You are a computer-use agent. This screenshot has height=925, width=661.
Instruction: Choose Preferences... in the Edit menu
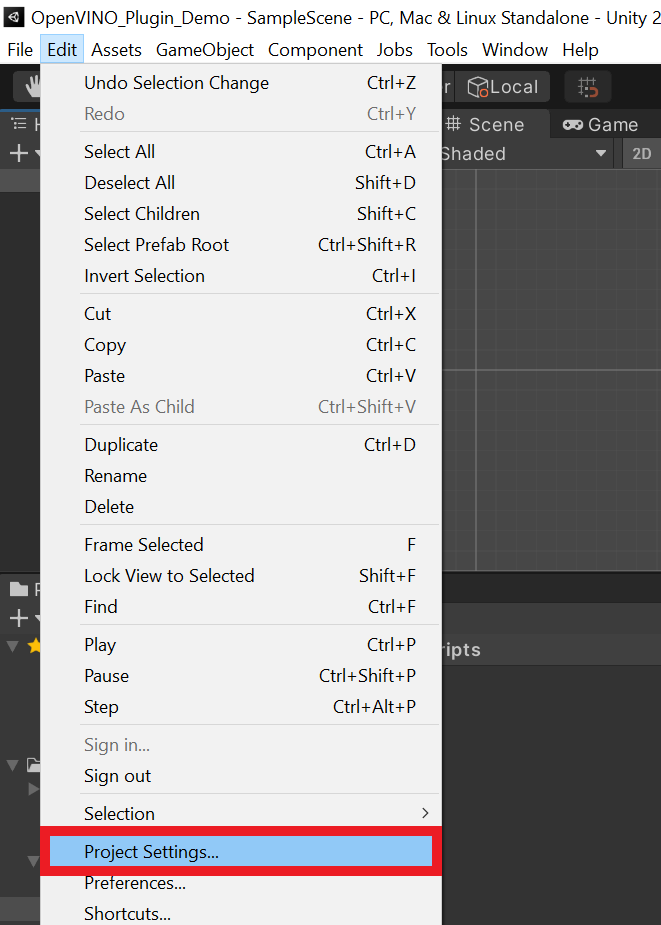coord(135,883)
